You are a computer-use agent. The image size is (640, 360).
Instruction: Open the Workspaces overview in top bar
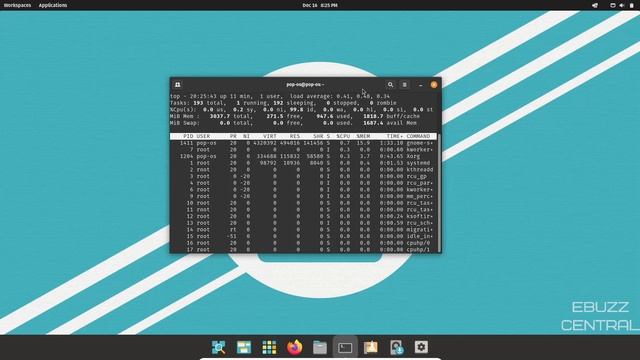coord(17,5)
